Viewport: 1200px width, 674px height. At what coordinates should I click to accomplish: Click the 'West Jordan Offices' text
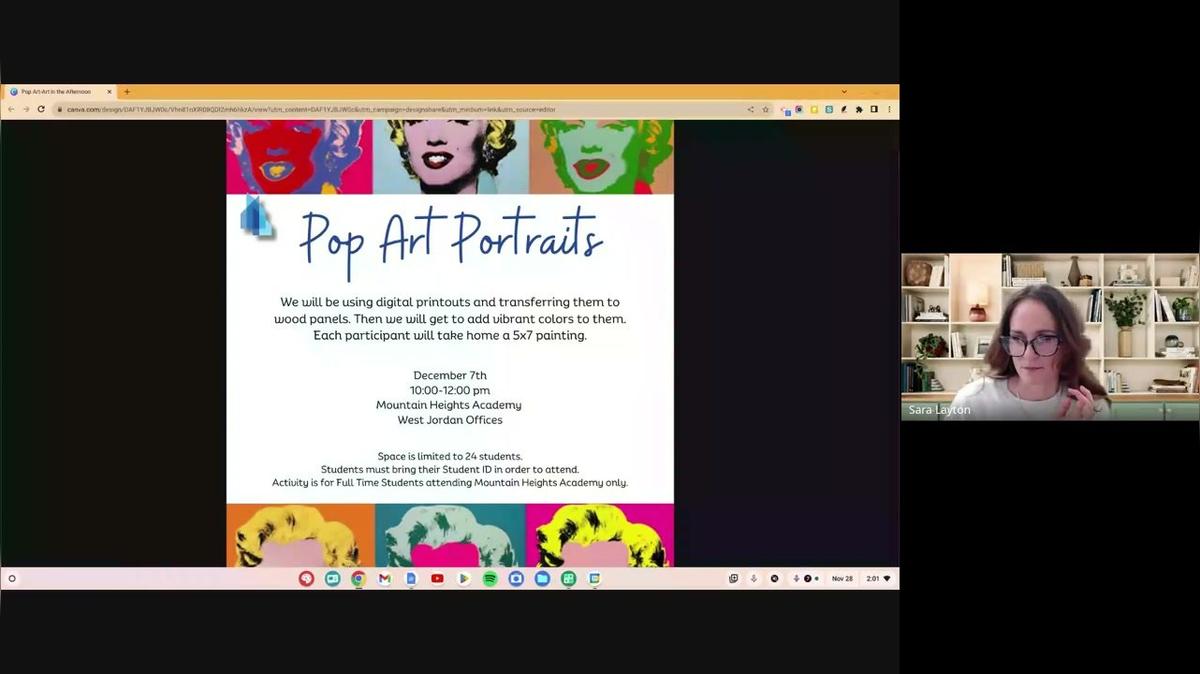[450, 420]
